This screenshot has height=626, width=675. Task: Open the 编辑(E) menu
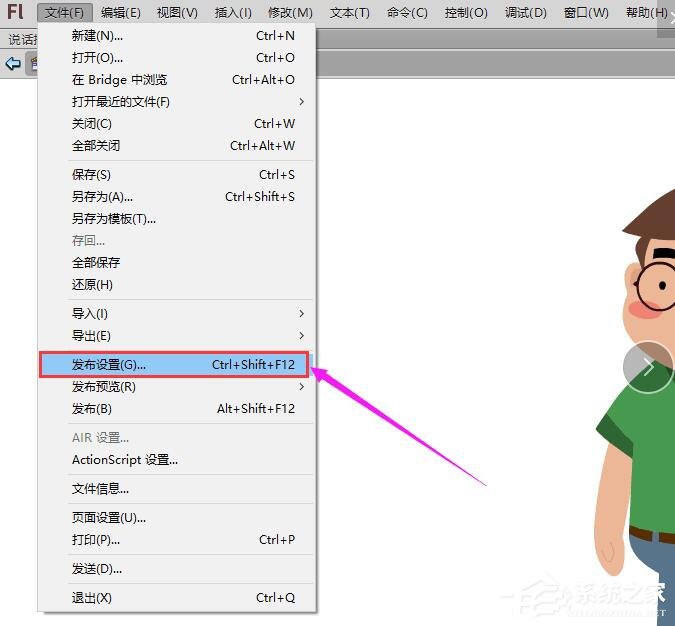point(121,13)
